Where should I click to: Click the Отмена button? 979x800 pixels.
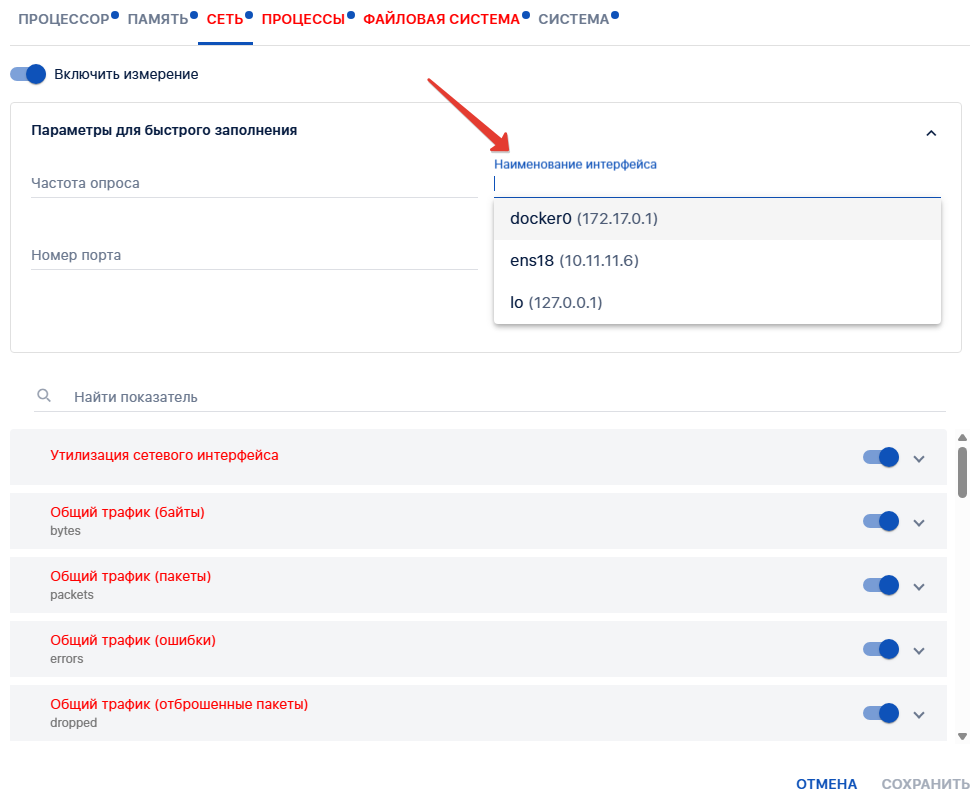(826, 784)
